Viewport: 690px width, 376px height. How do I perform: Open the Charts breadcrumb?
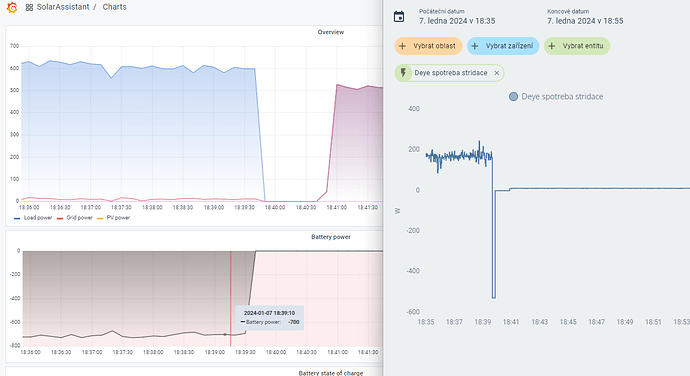pos(114,7)
